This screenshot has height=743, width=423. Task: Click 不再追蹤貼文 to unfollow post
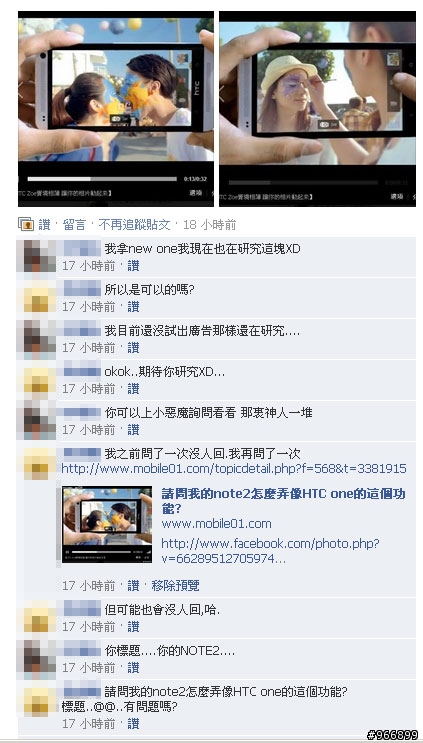[x=135, y=225]
